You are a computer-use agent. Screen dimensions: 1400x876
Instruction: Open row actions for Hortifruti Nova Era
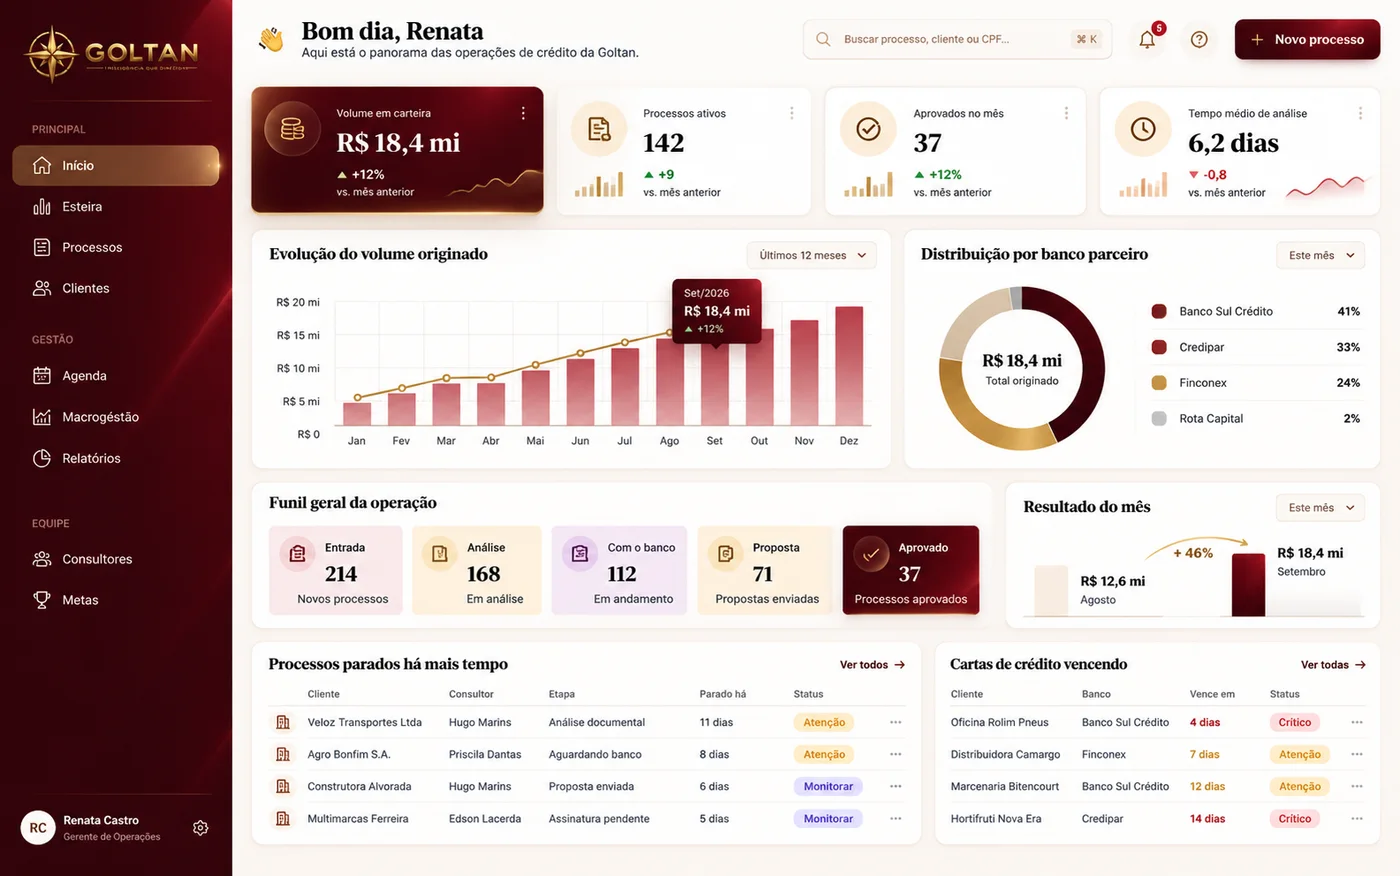pyautogui.click(x=1357, y=818)
